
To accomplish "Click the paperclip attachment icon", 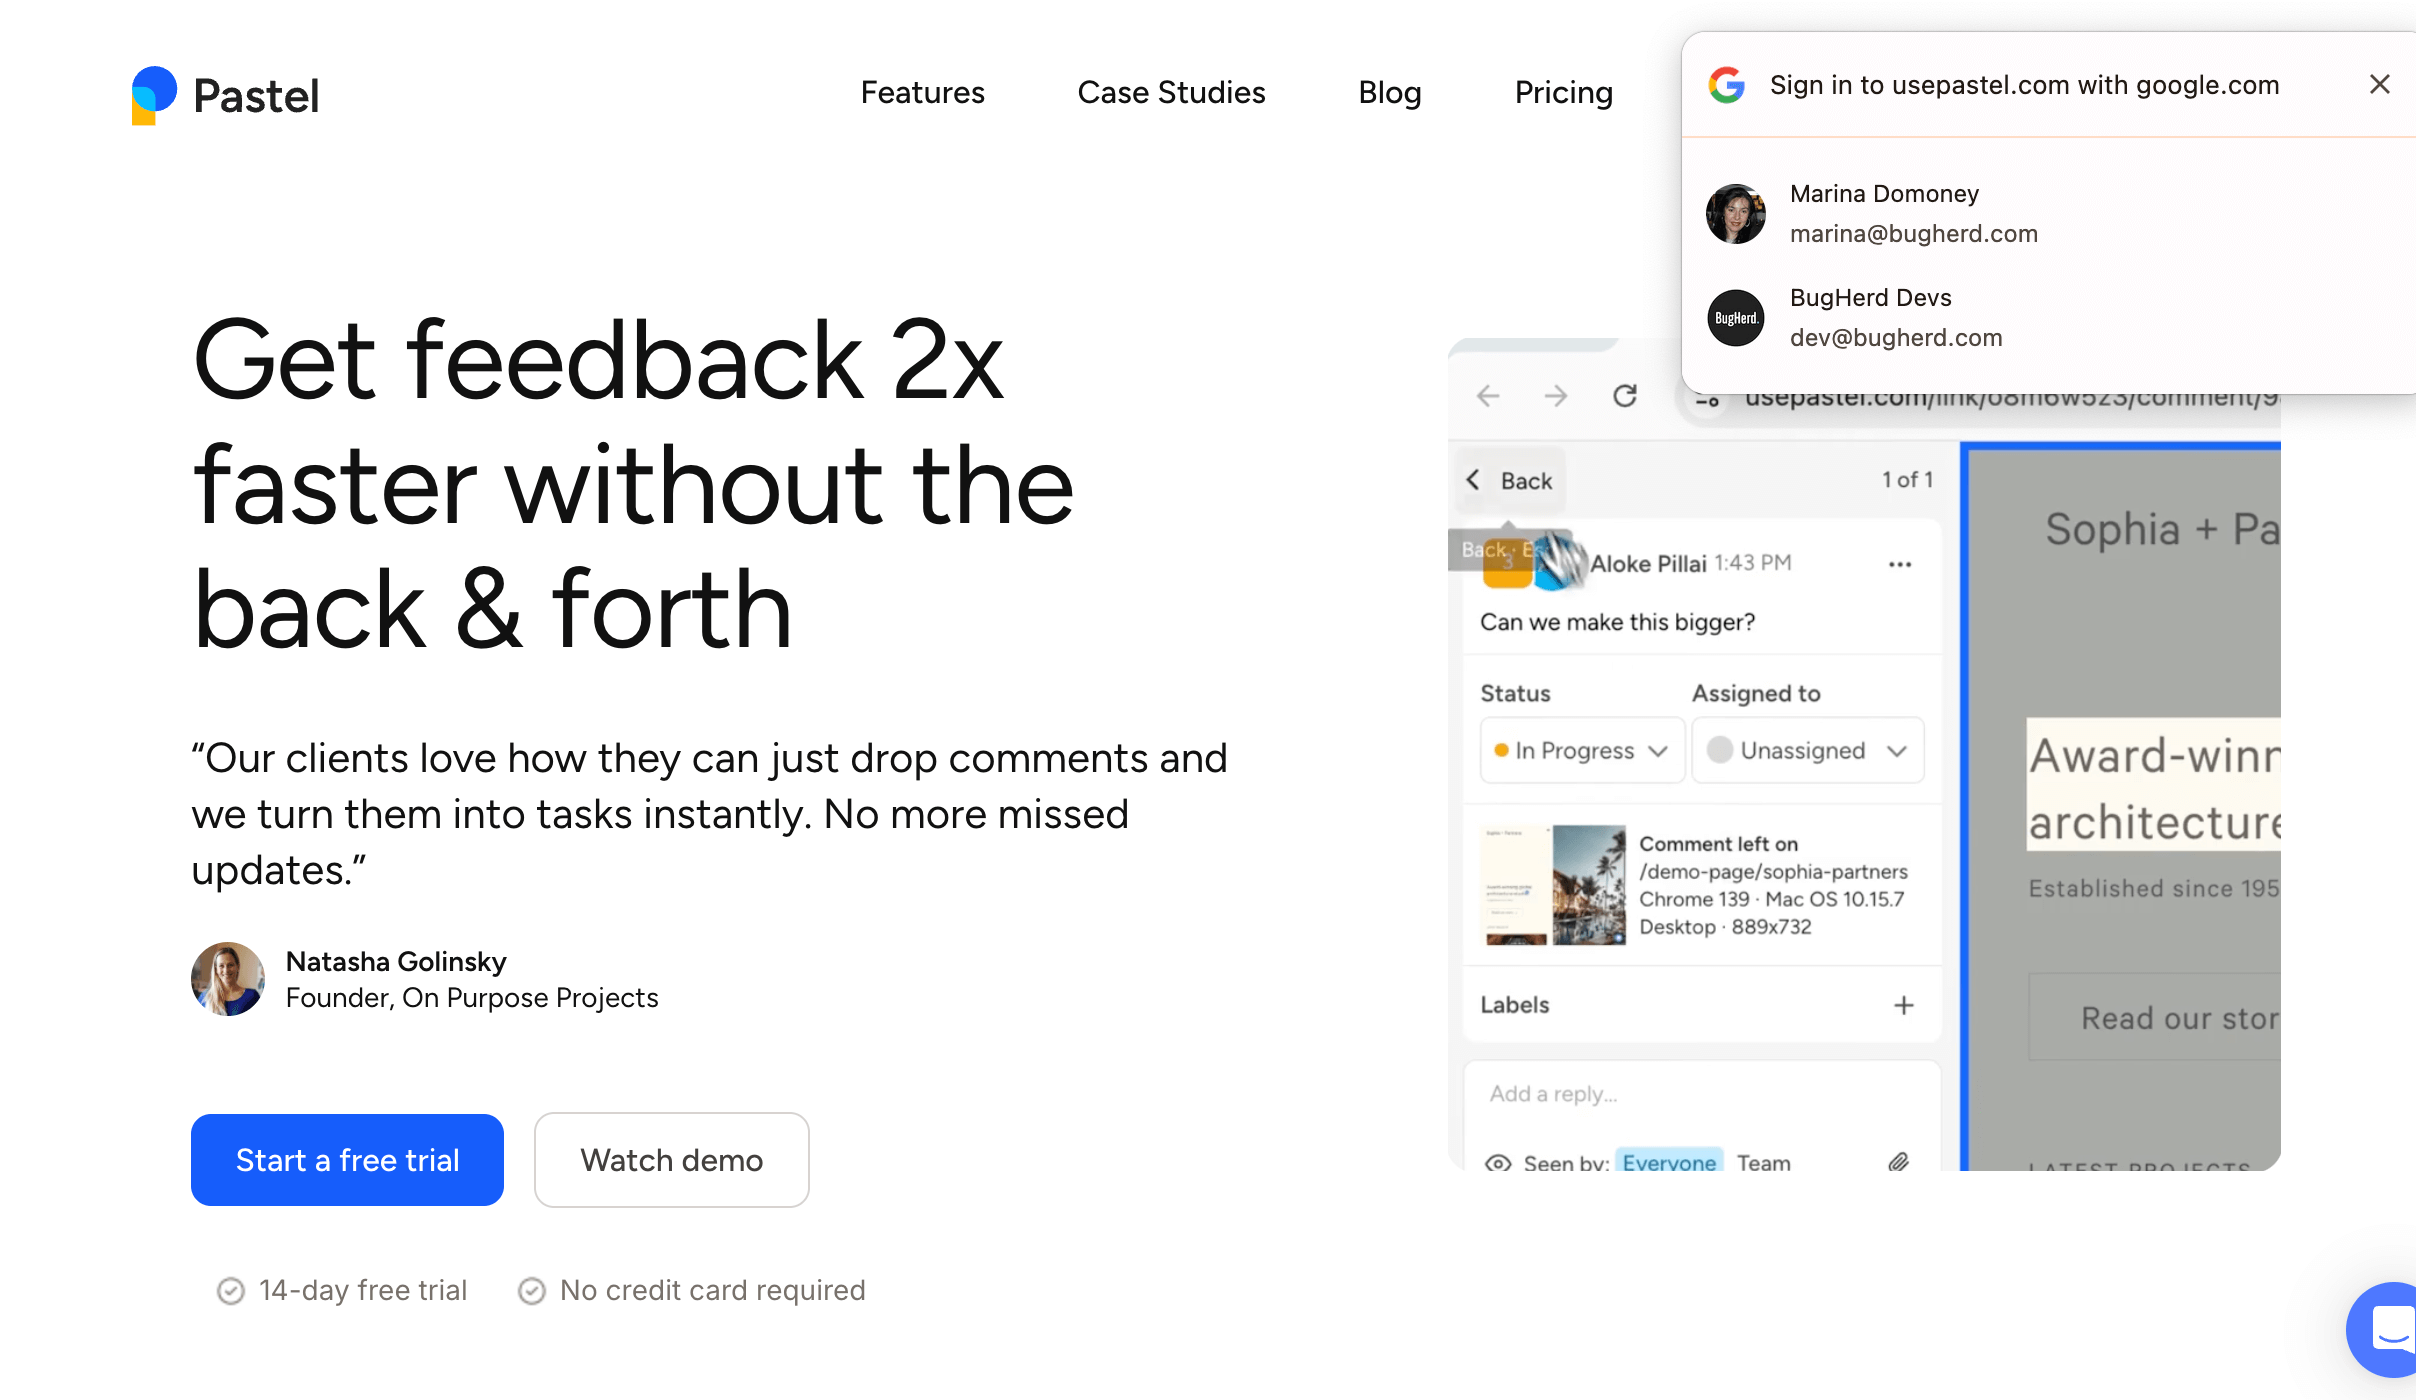I will pos(1898,1162).
